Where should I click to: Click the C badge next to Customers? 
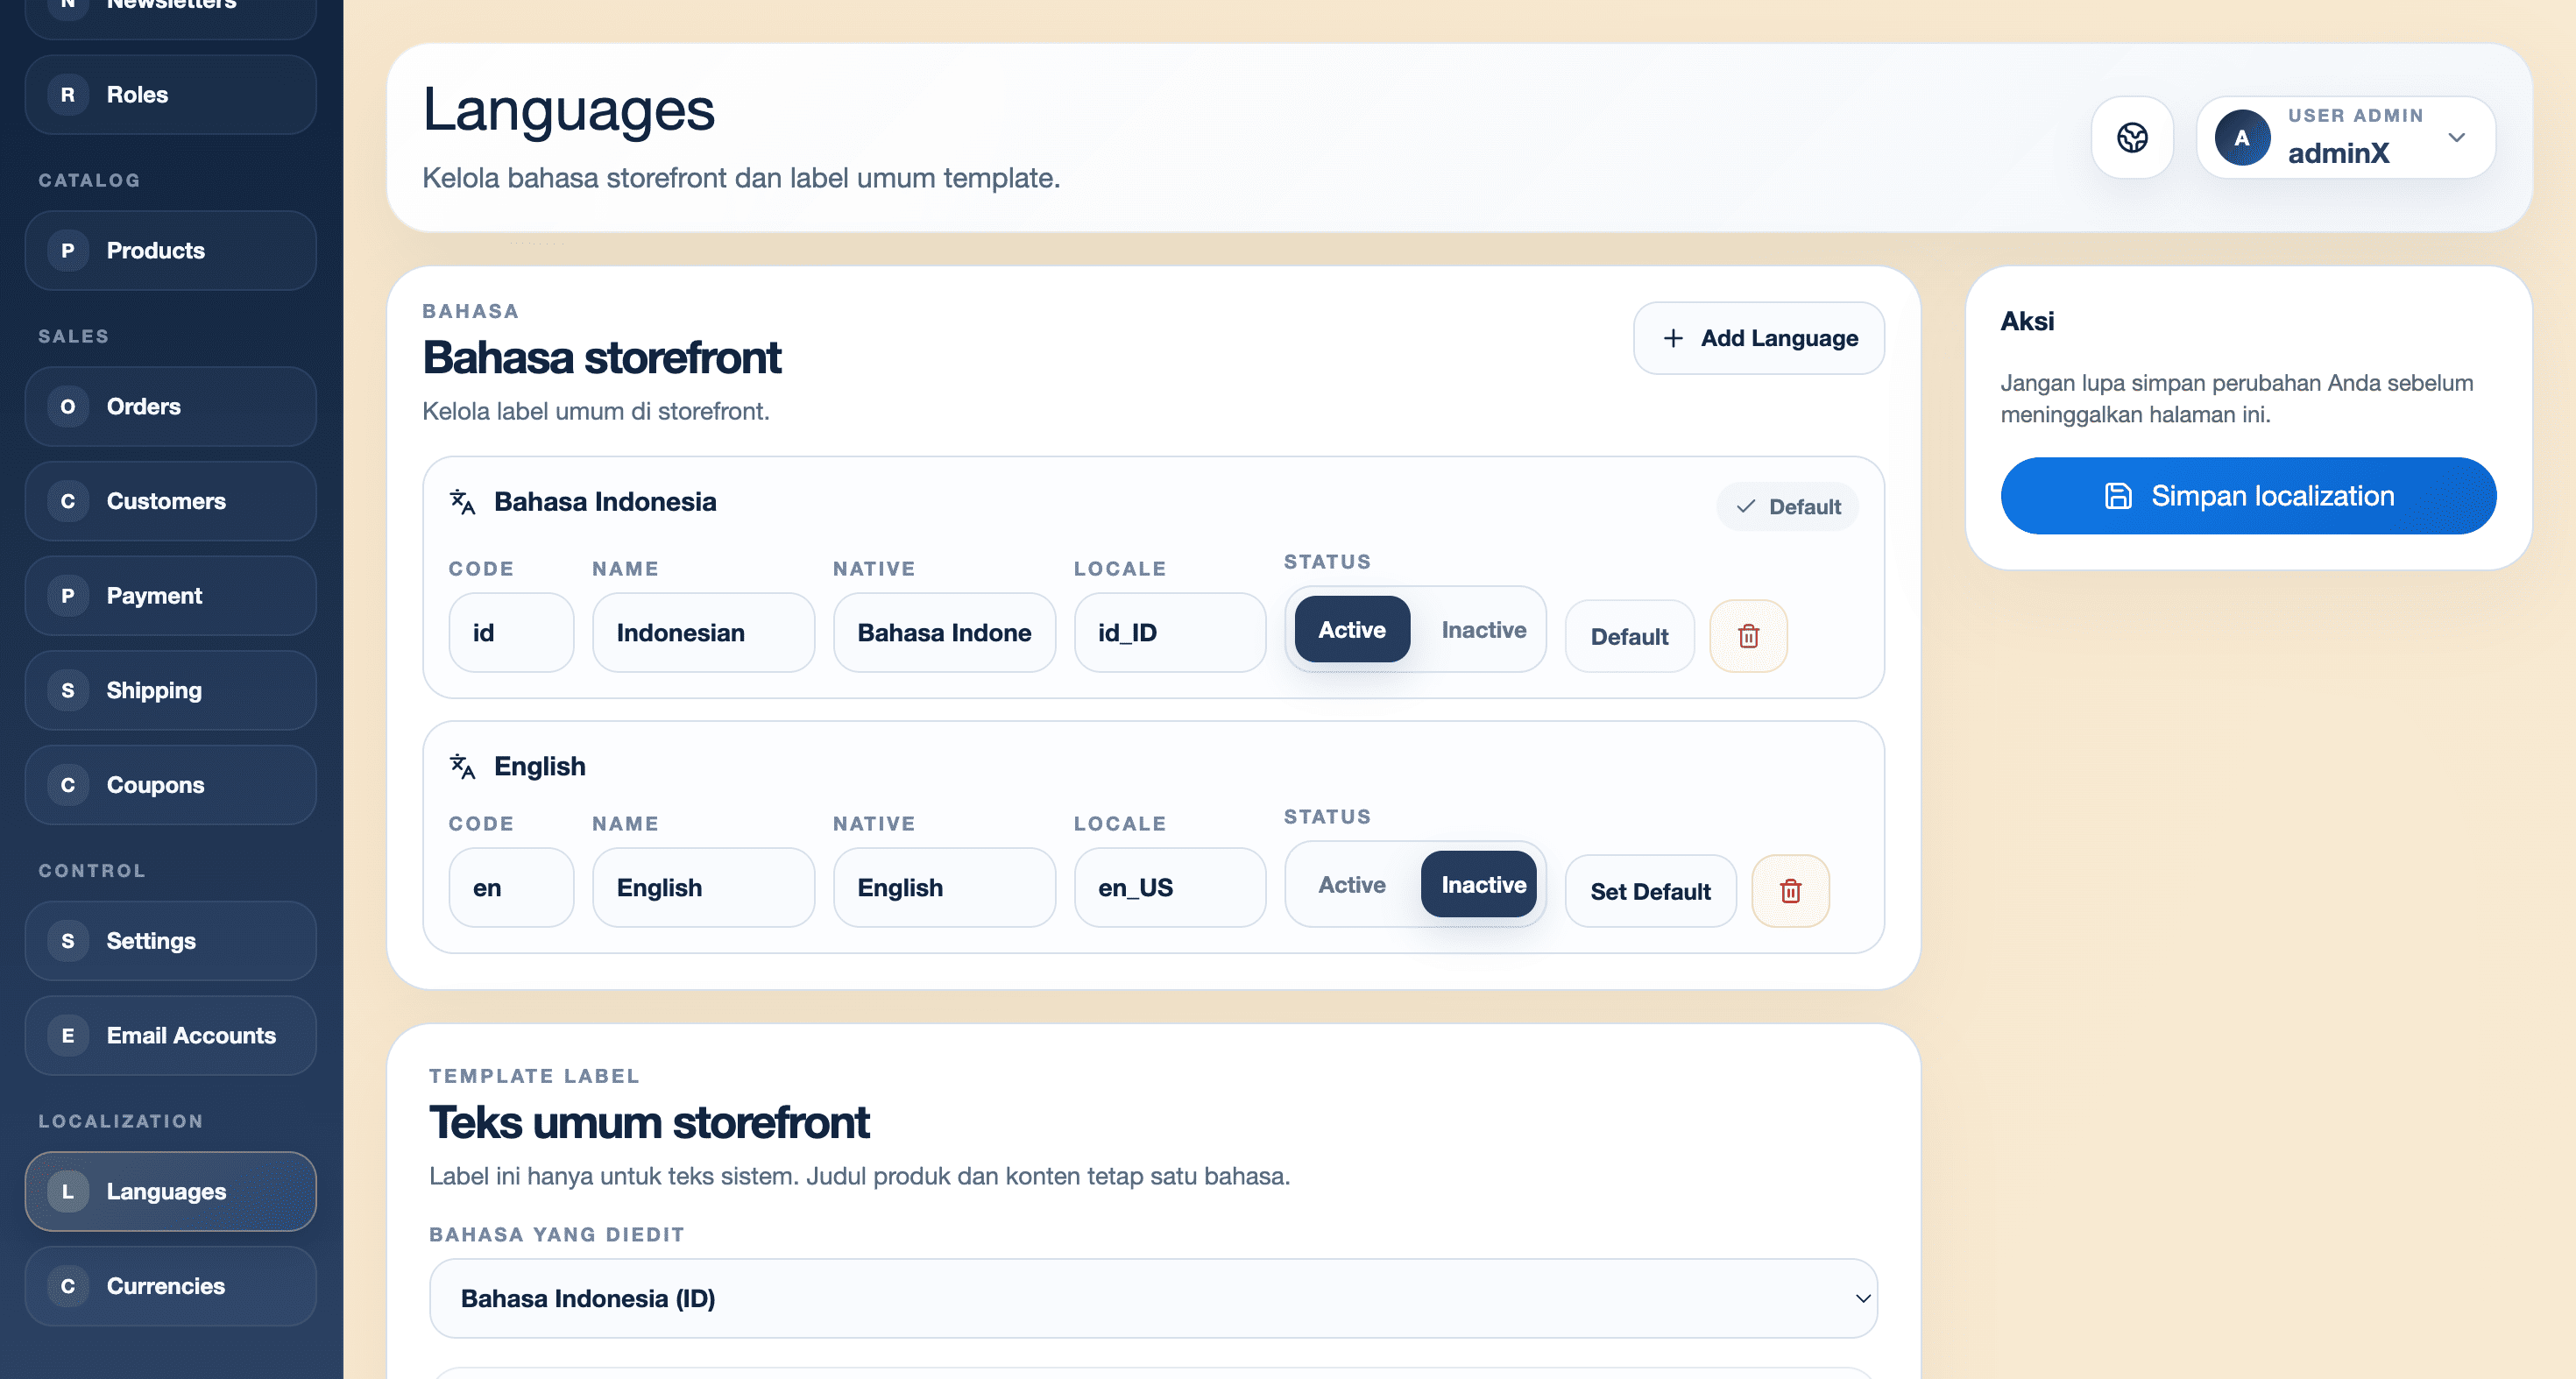pos(68,501)
